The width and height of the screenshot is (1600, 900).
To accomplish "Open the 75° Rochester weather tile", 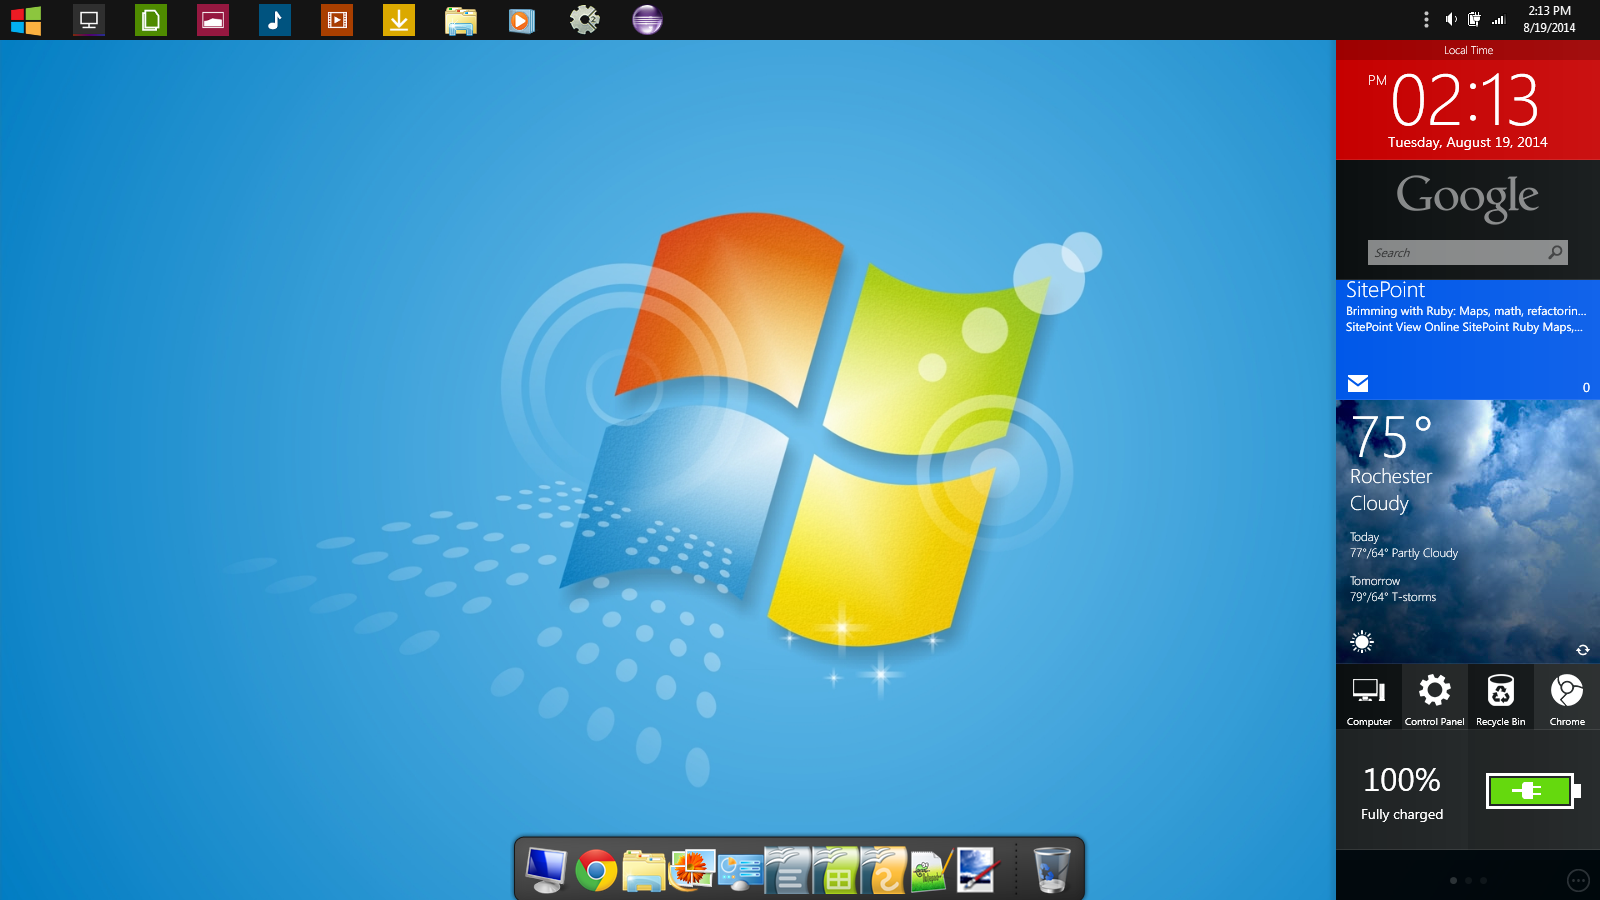I will click(x=1468, y=531).
